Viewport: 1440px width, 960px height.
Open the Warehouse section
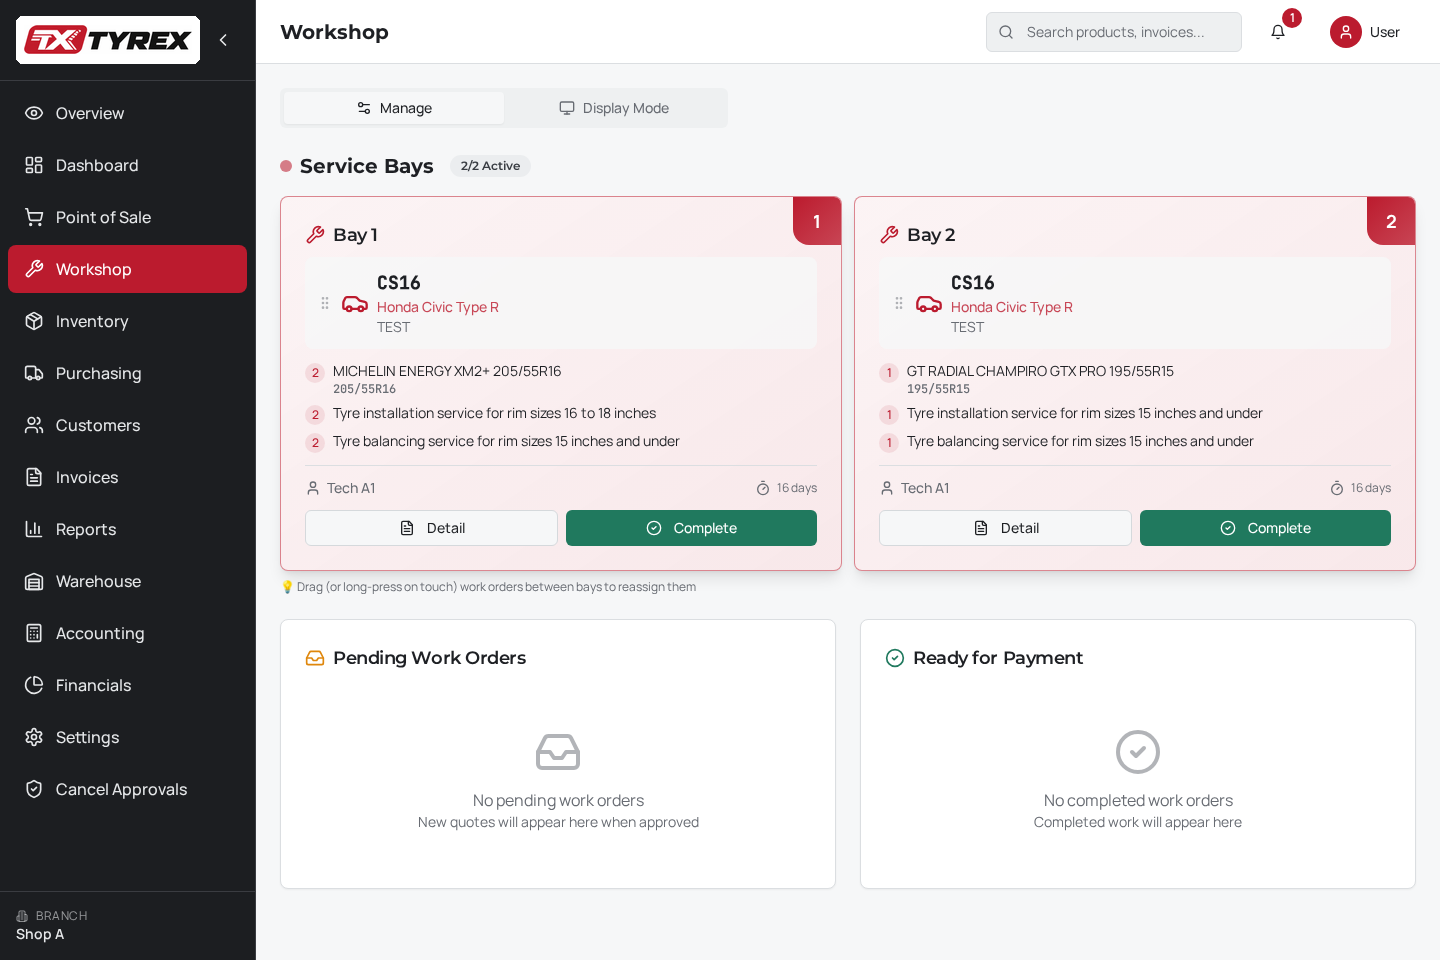[127, 581]
